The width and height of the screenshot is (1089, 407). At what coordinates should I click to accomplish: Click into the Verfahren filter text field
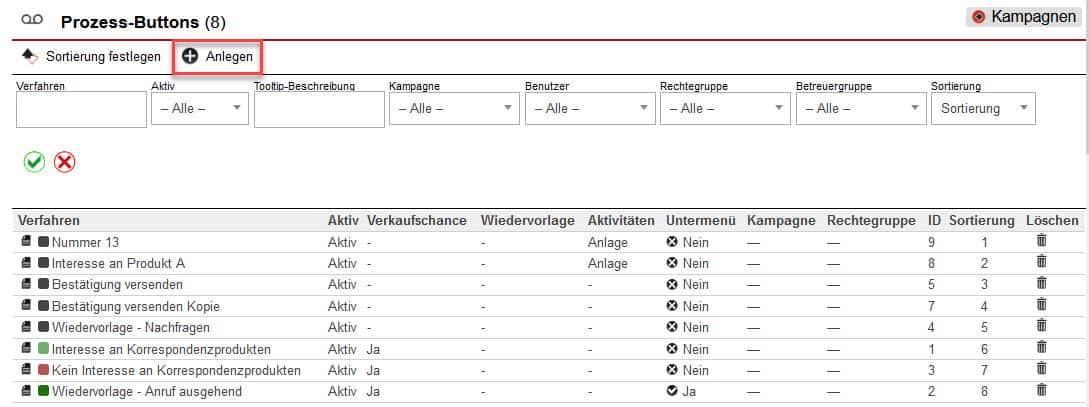[x=81, y=110]
